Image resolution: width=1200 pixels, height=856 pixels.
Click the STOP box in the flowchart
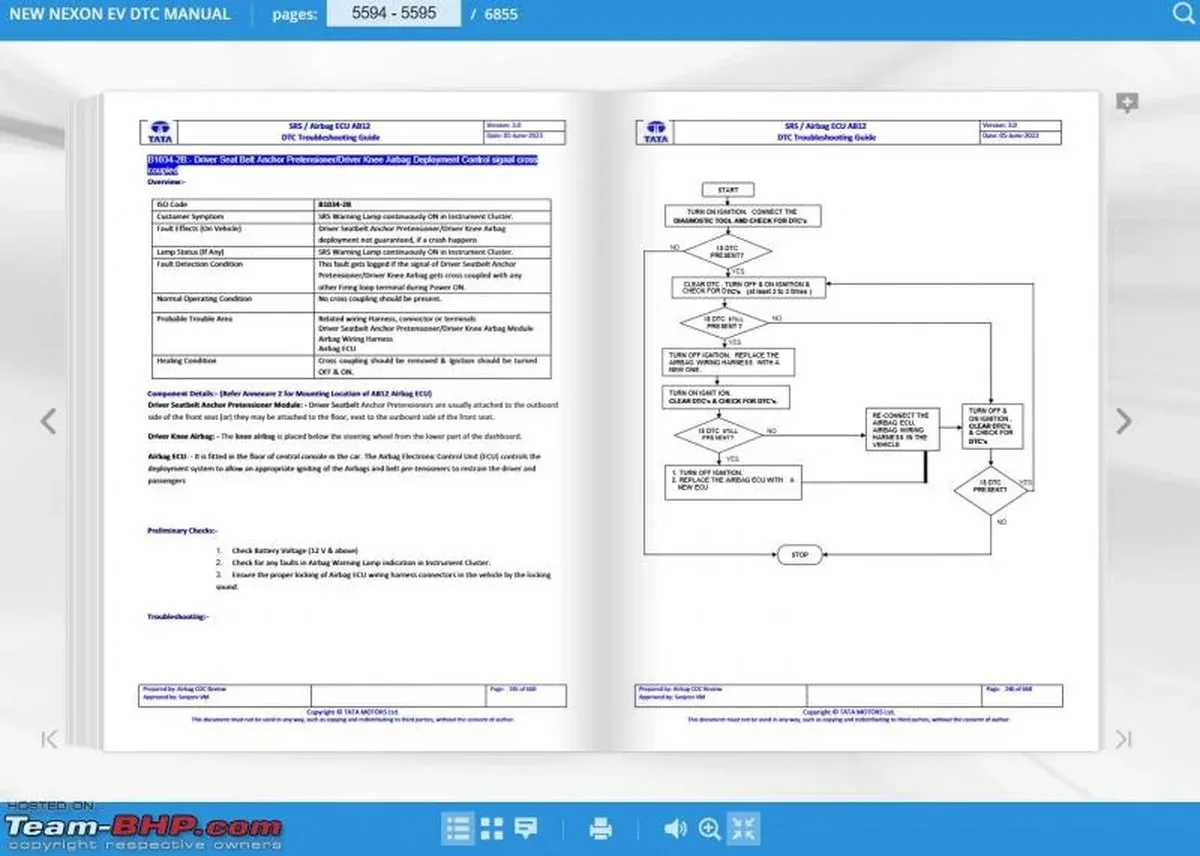(800, 554)
